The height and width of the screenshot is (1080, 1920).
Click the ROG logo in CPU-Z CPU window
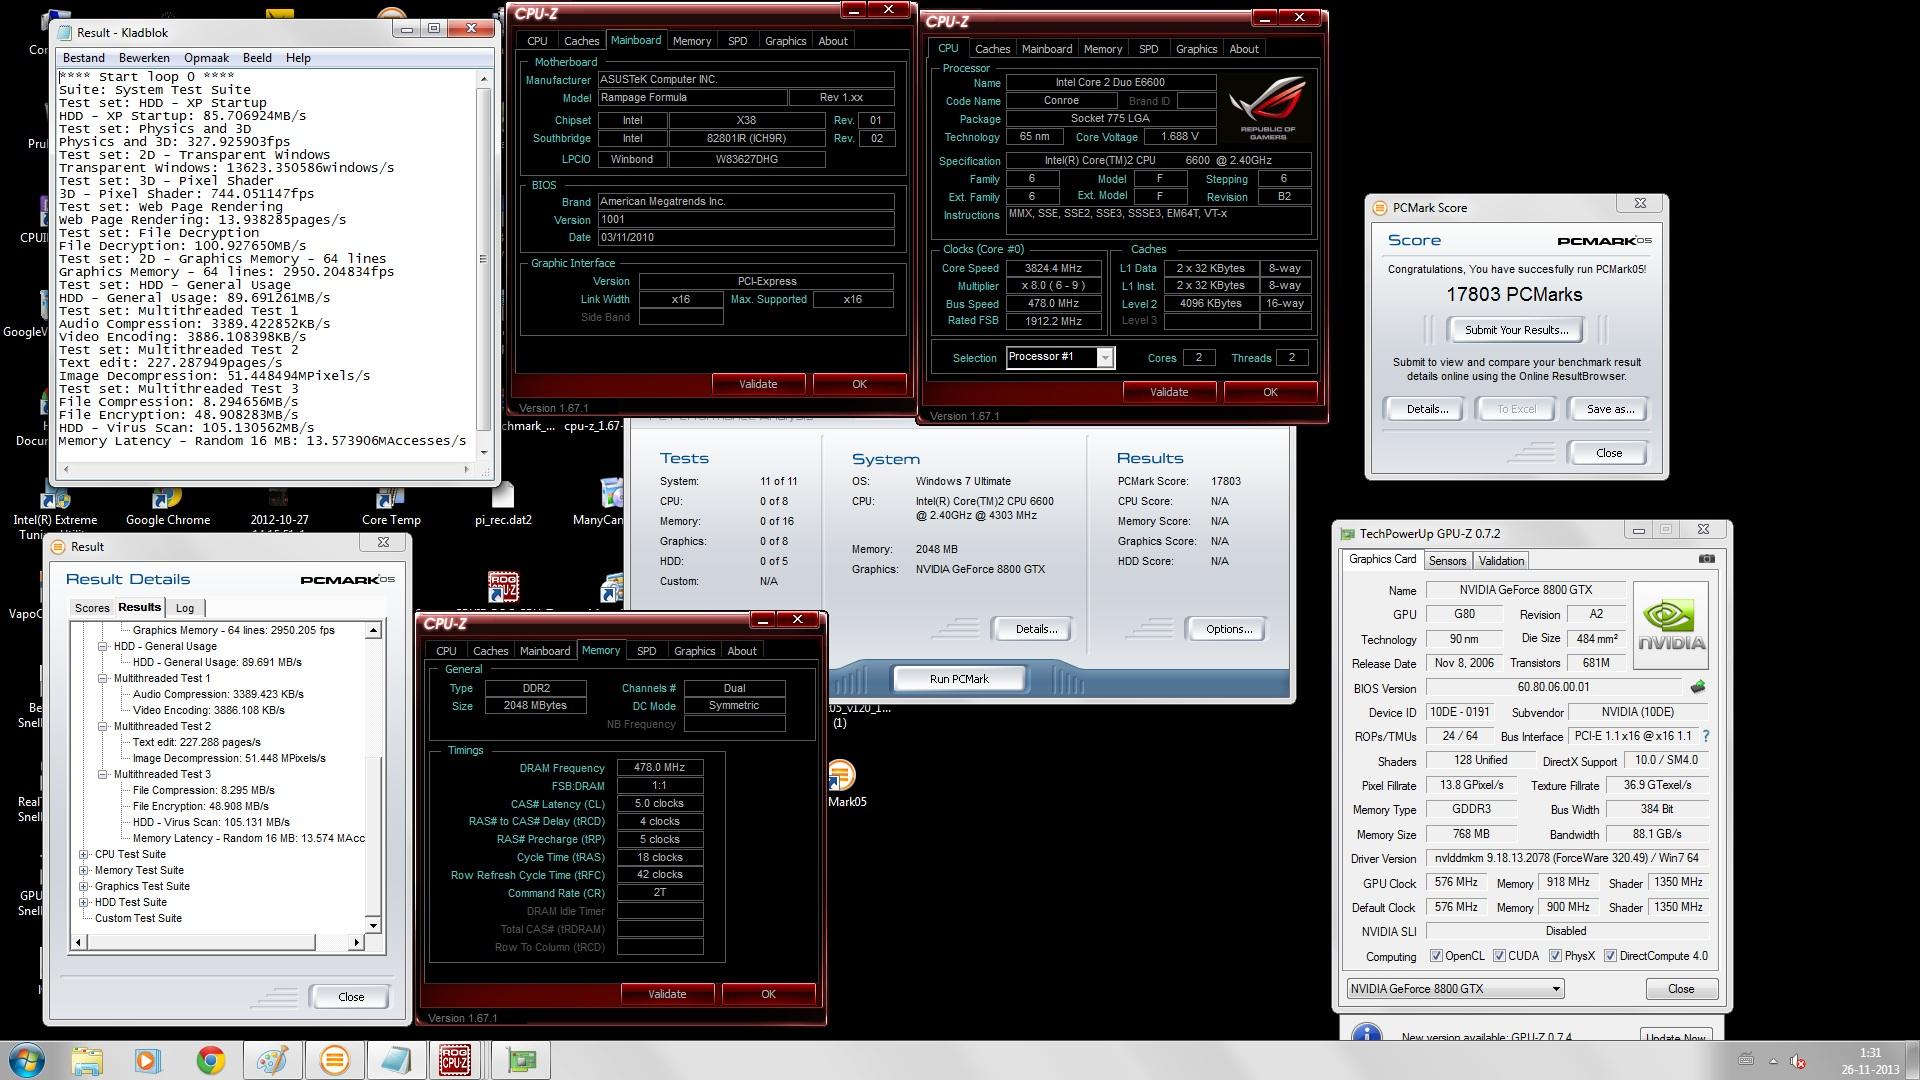(1267, 107)
